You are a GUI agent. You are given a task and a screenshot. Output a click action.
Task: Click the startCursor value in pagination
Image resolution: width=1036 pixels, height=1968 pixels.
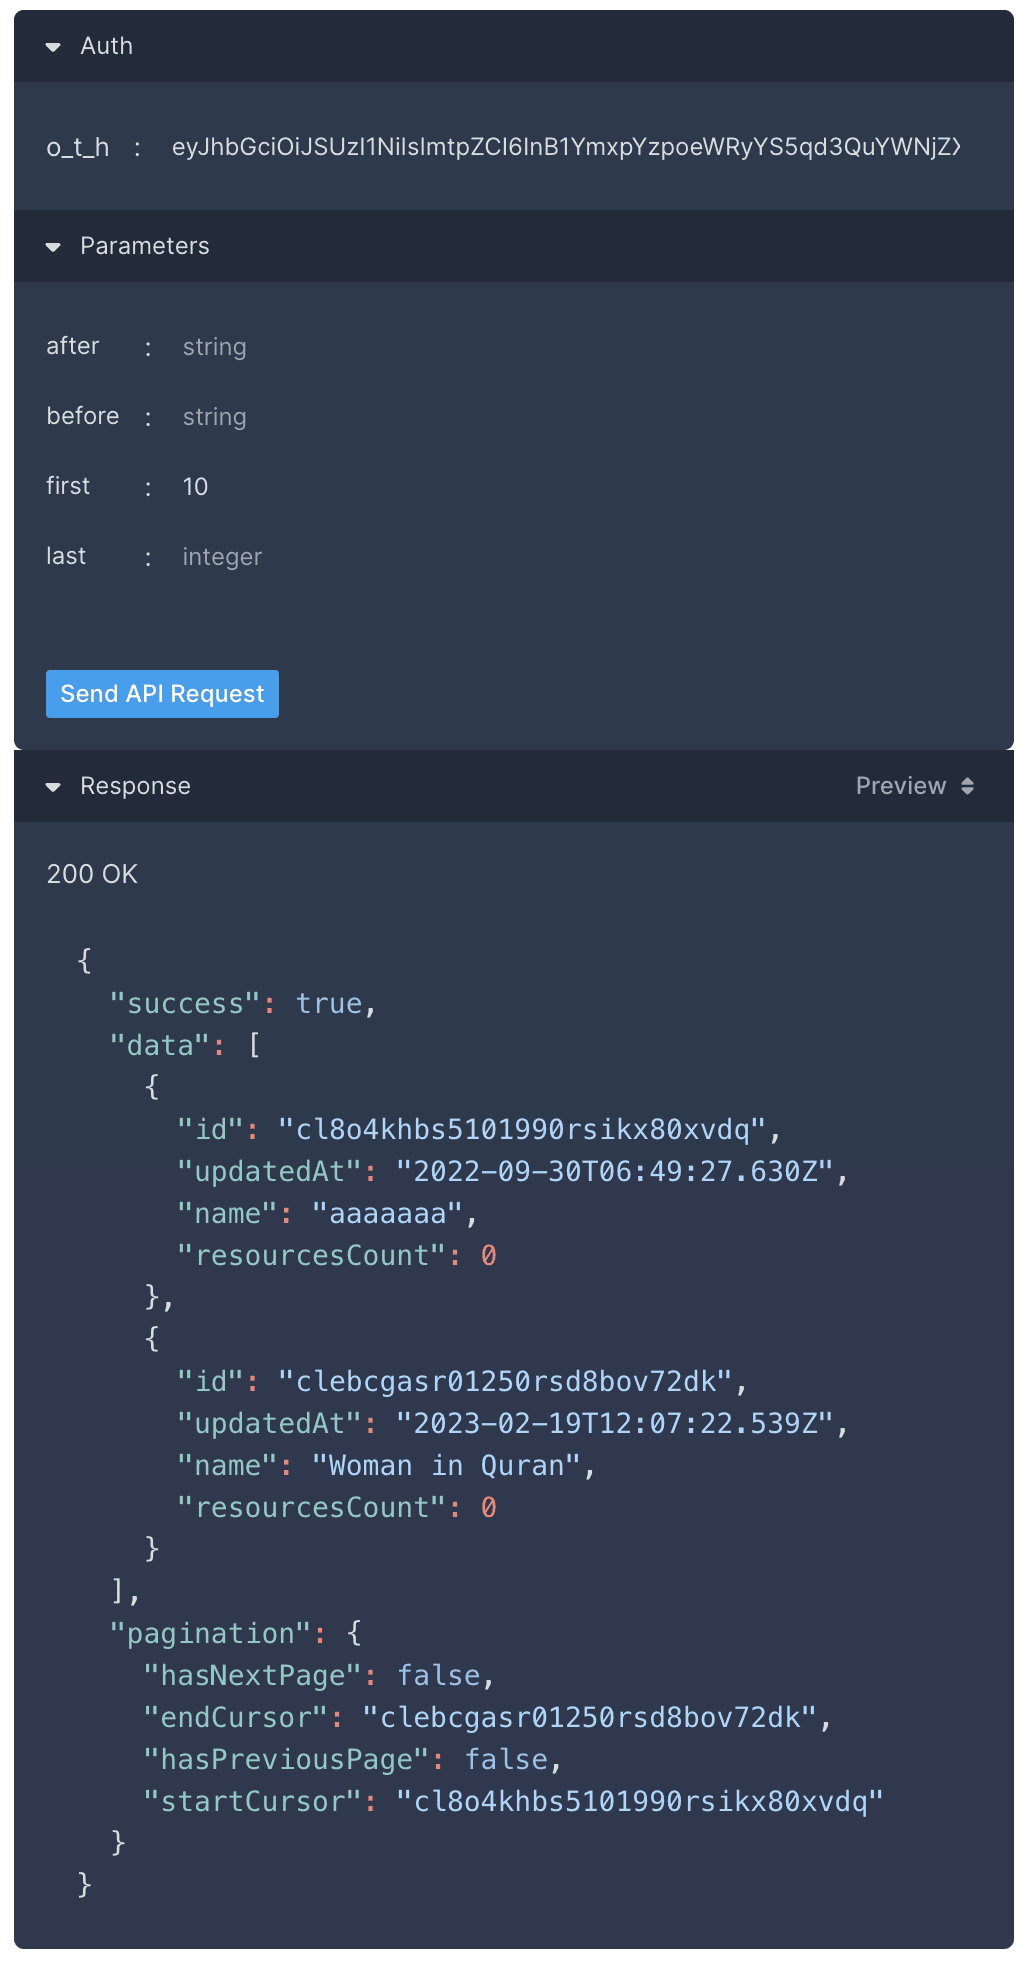pos(640,1802)
